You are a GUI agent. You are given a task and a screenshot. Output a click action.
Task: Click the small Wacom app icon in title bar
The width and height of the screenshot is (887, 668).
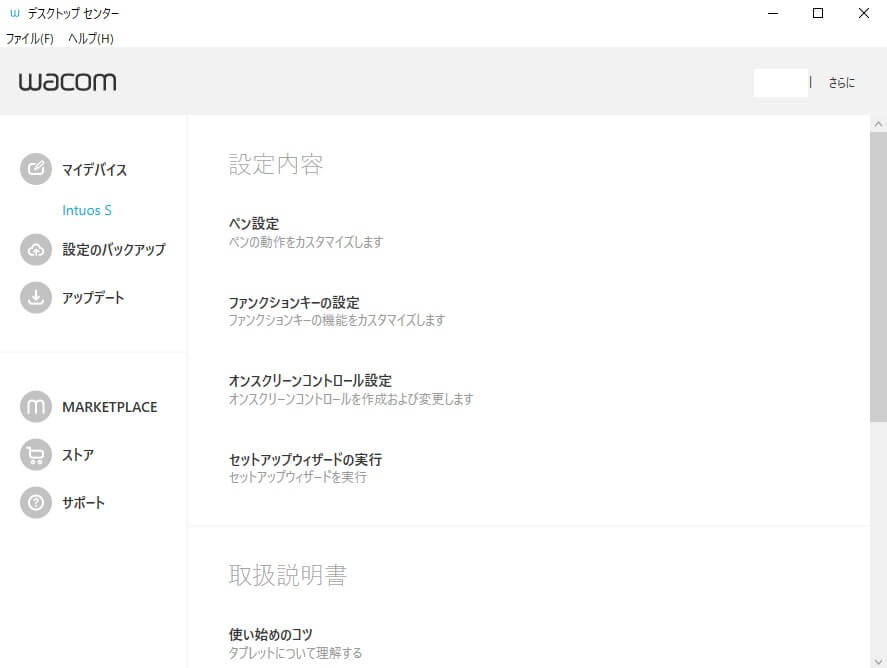15,13
